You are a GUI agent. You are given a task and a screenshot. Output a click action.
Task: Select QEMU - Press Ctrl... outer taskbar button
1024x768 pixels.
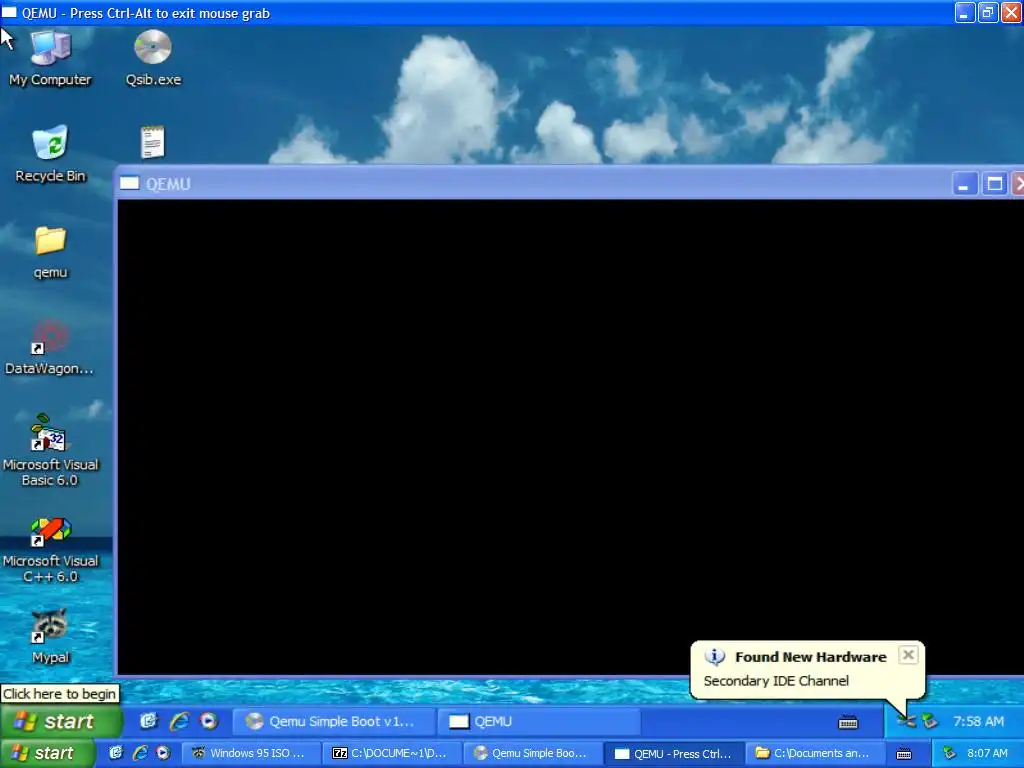[674, 754]
